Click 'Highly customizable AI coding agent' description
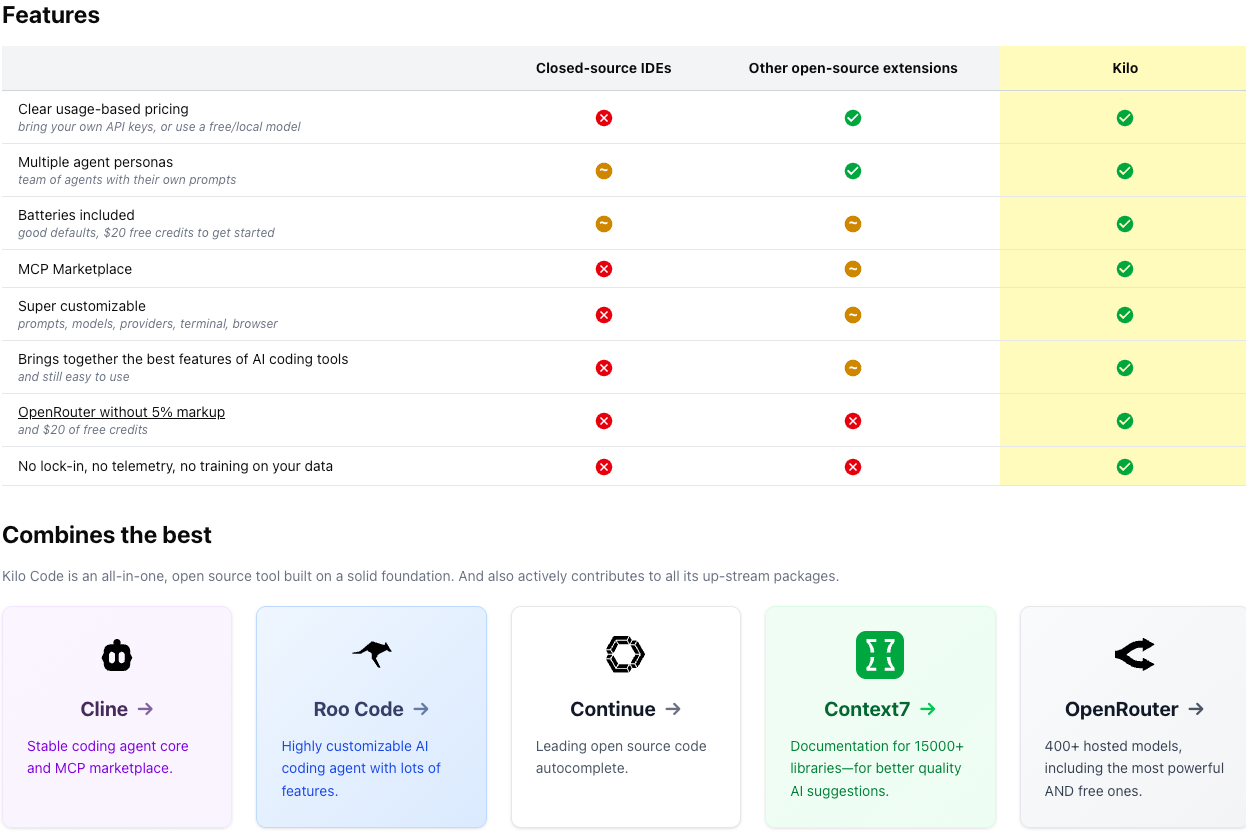 [x=361, y=768]
